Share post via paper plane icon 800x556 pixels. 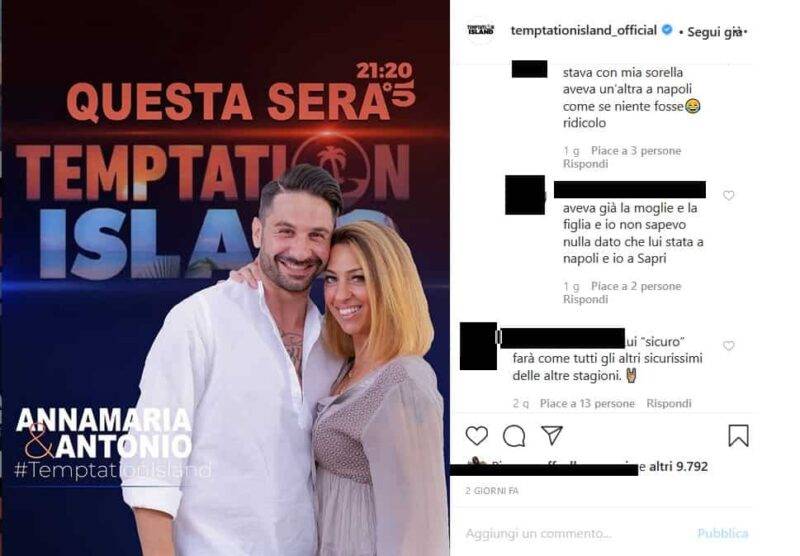(552, 436)
